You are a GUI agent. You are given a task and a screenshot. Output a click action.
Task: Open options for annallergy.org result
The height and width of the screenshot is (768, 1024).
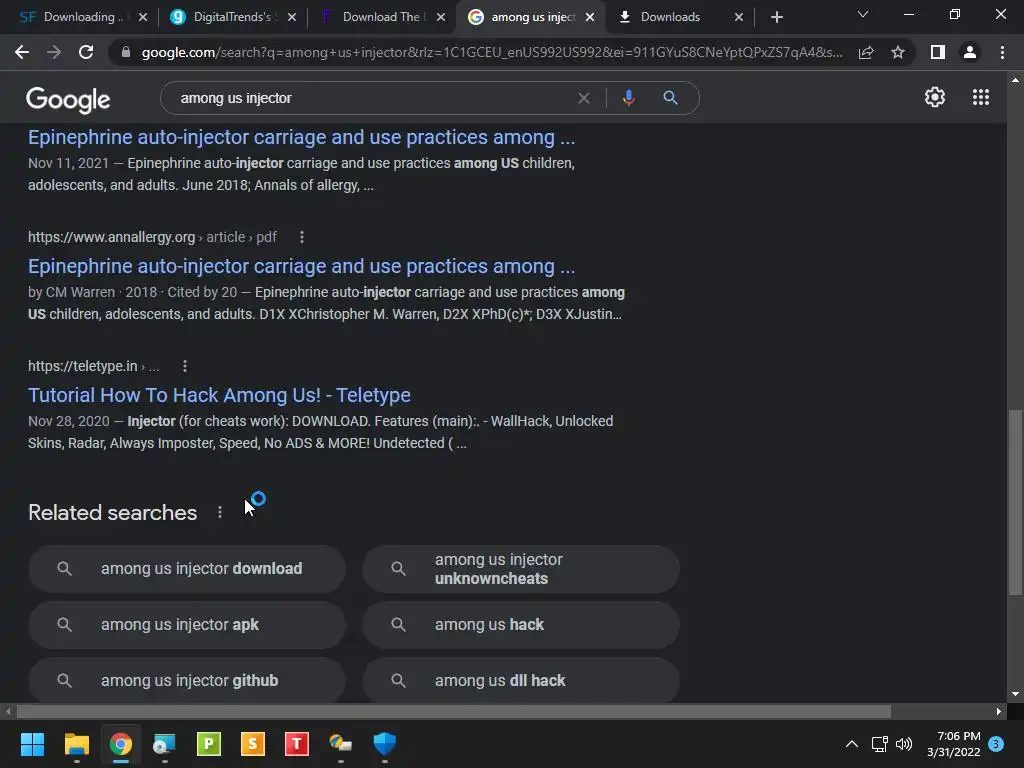pos(302,237)
